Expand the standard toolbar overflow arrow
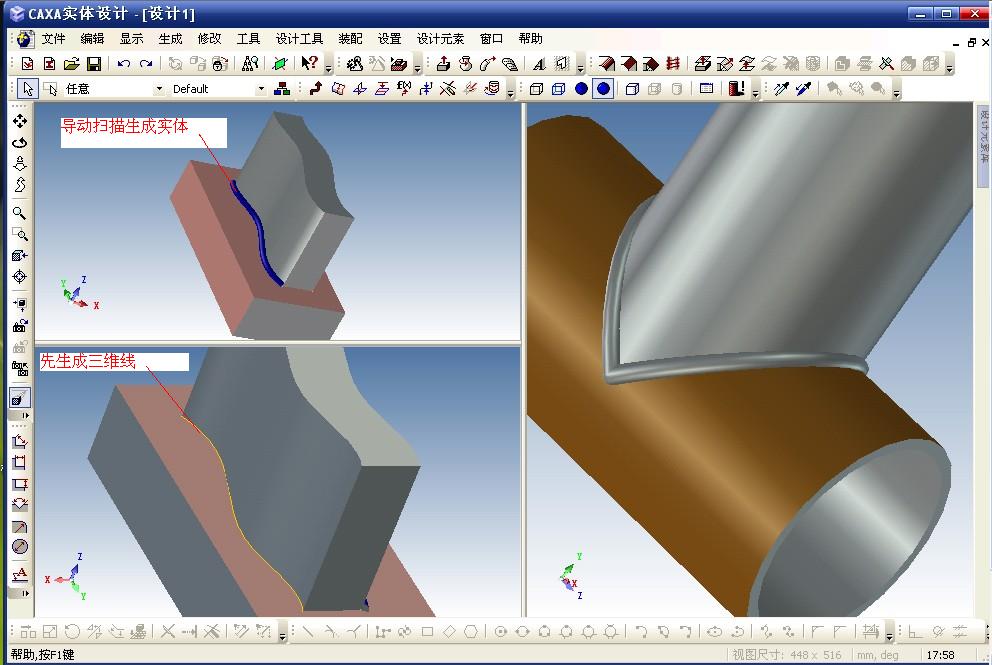Screen dimensions: 992x665 click(328, 66)
